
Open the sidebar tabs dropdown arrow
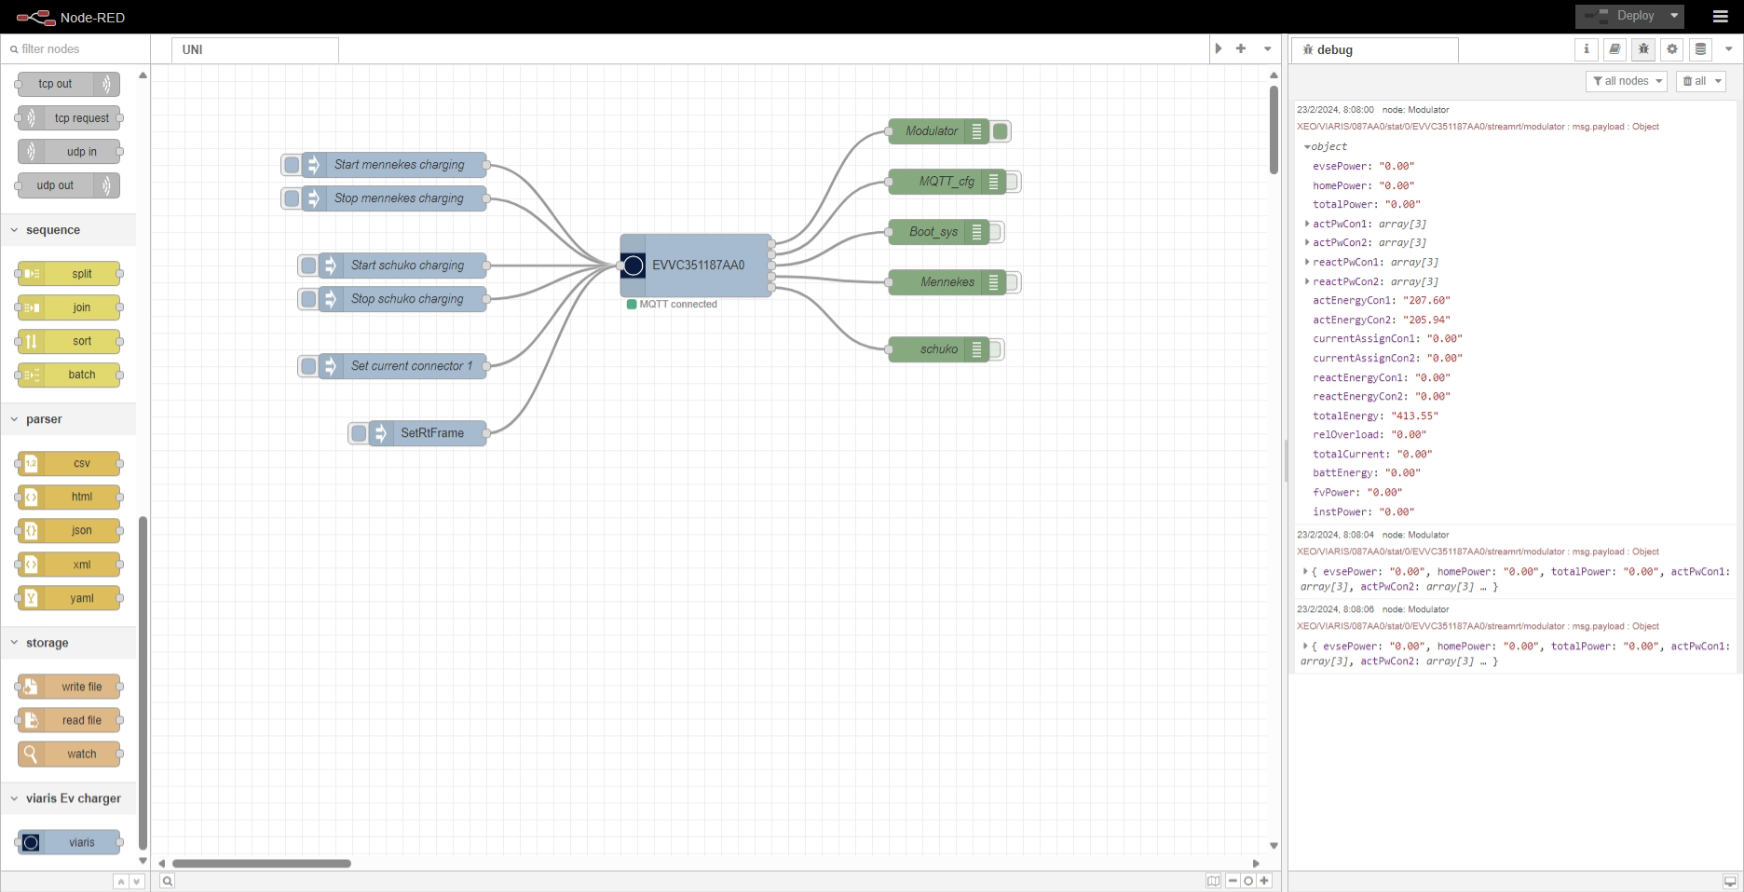tap(1728, 49)
